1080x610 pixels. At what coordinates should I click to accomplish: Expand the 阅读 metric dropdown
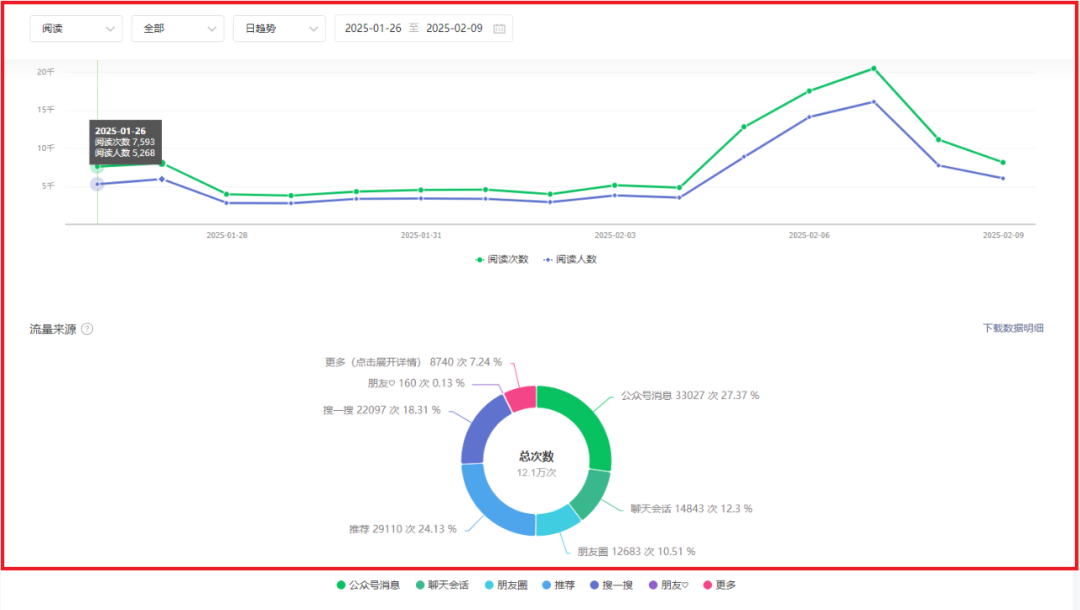click(x=77, y=29)
